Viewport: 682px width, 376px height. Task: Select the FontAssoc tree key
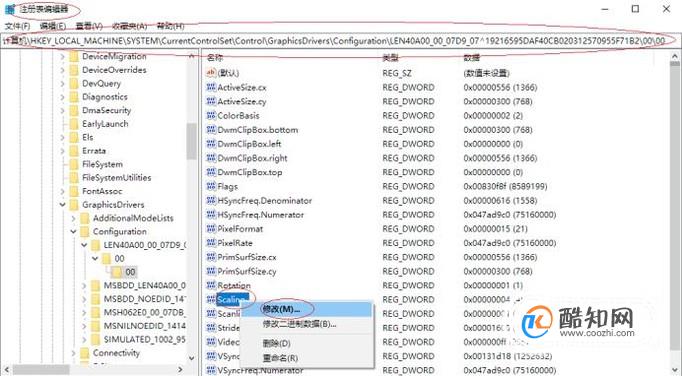(x=102, y=191)
